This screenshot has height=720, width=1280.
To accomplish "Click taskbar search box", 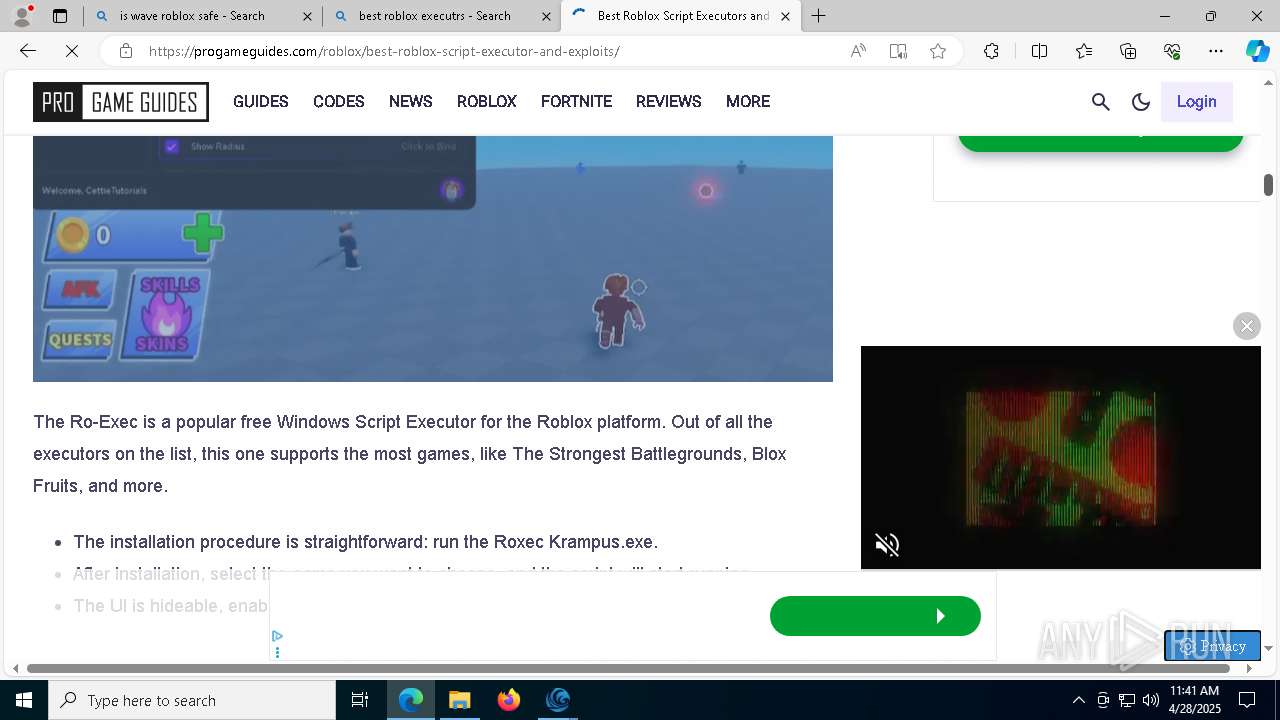I will pyautogui.click(x=192, y=700).
